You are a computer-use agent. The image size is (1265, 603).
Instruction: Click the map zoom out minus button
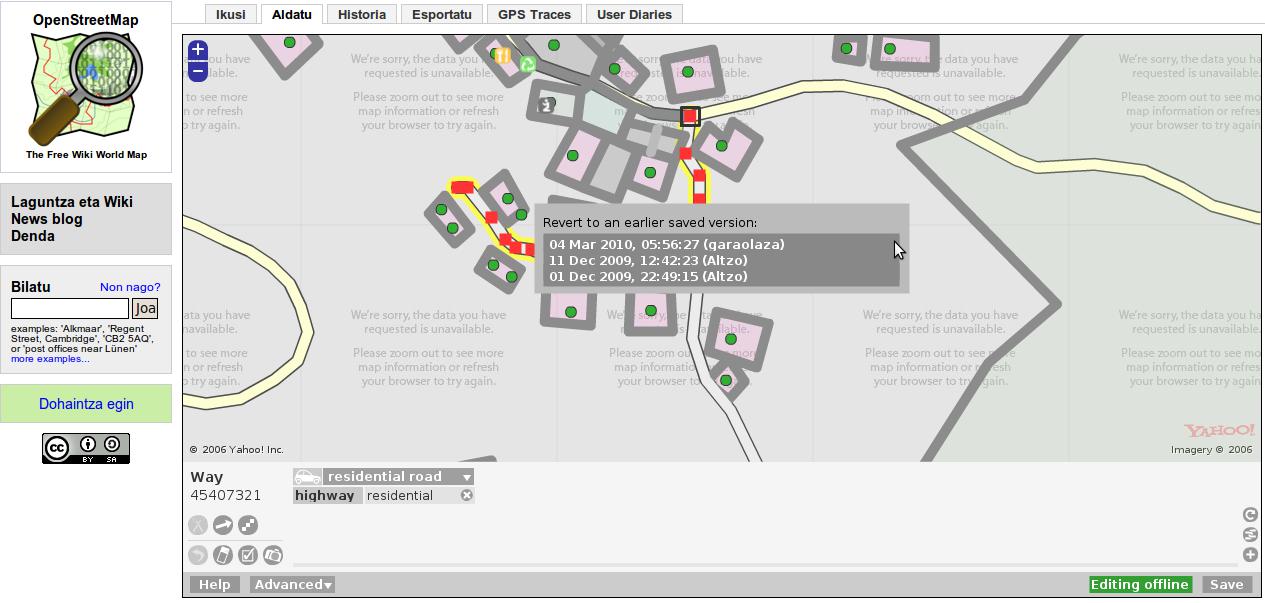tap(198, 70)
